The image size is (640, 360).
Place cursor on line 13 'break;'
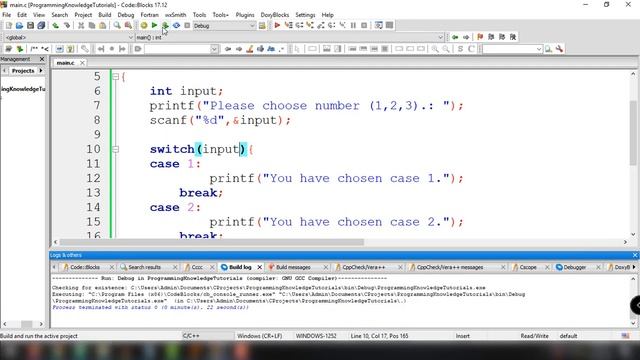[x=201, y=193]
